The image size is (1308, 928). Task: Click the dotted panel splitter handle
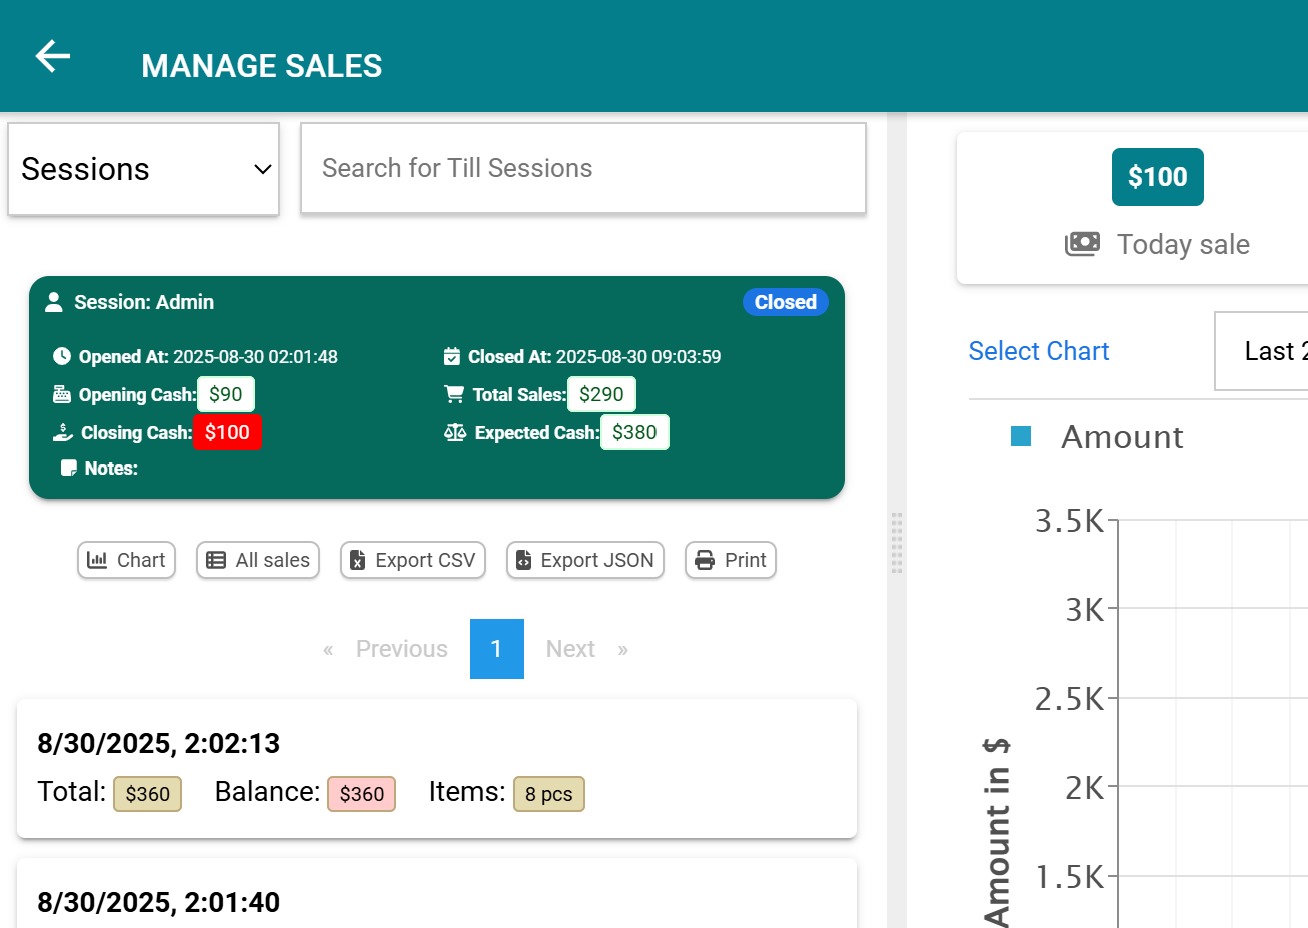[897, 543]
